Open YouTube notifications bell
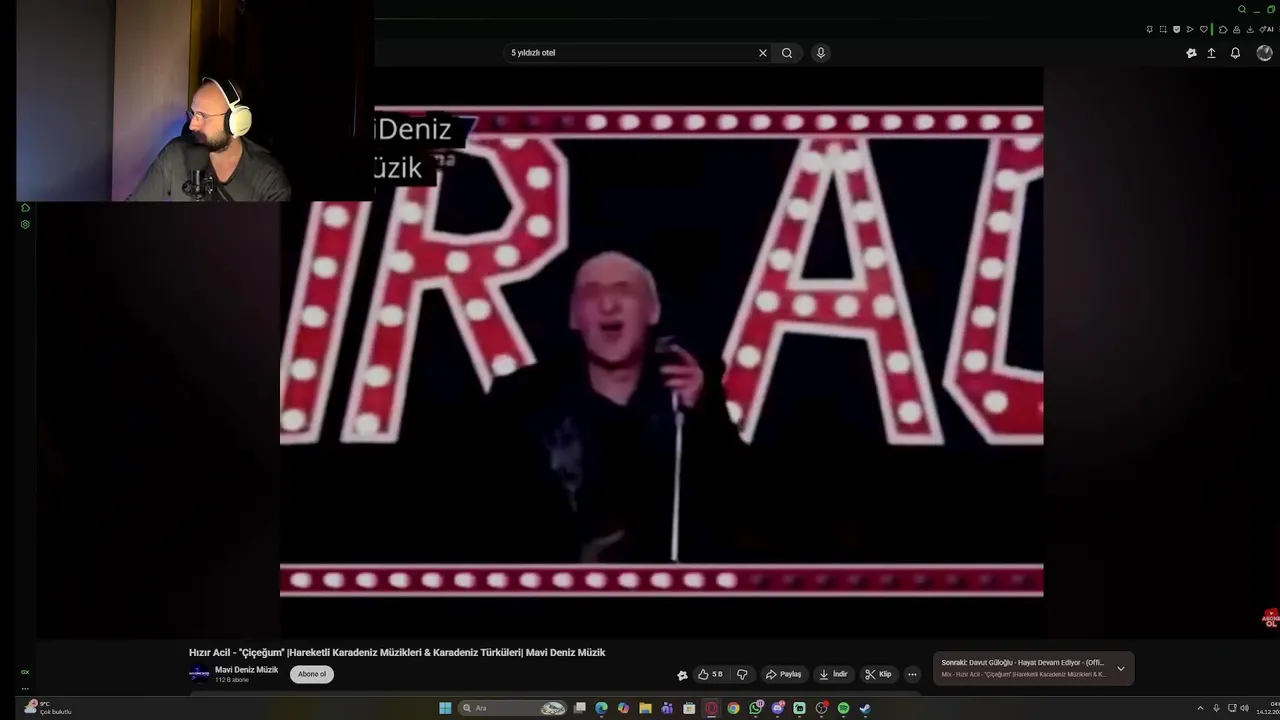 pyautogui.click(x=1235, y=53)
